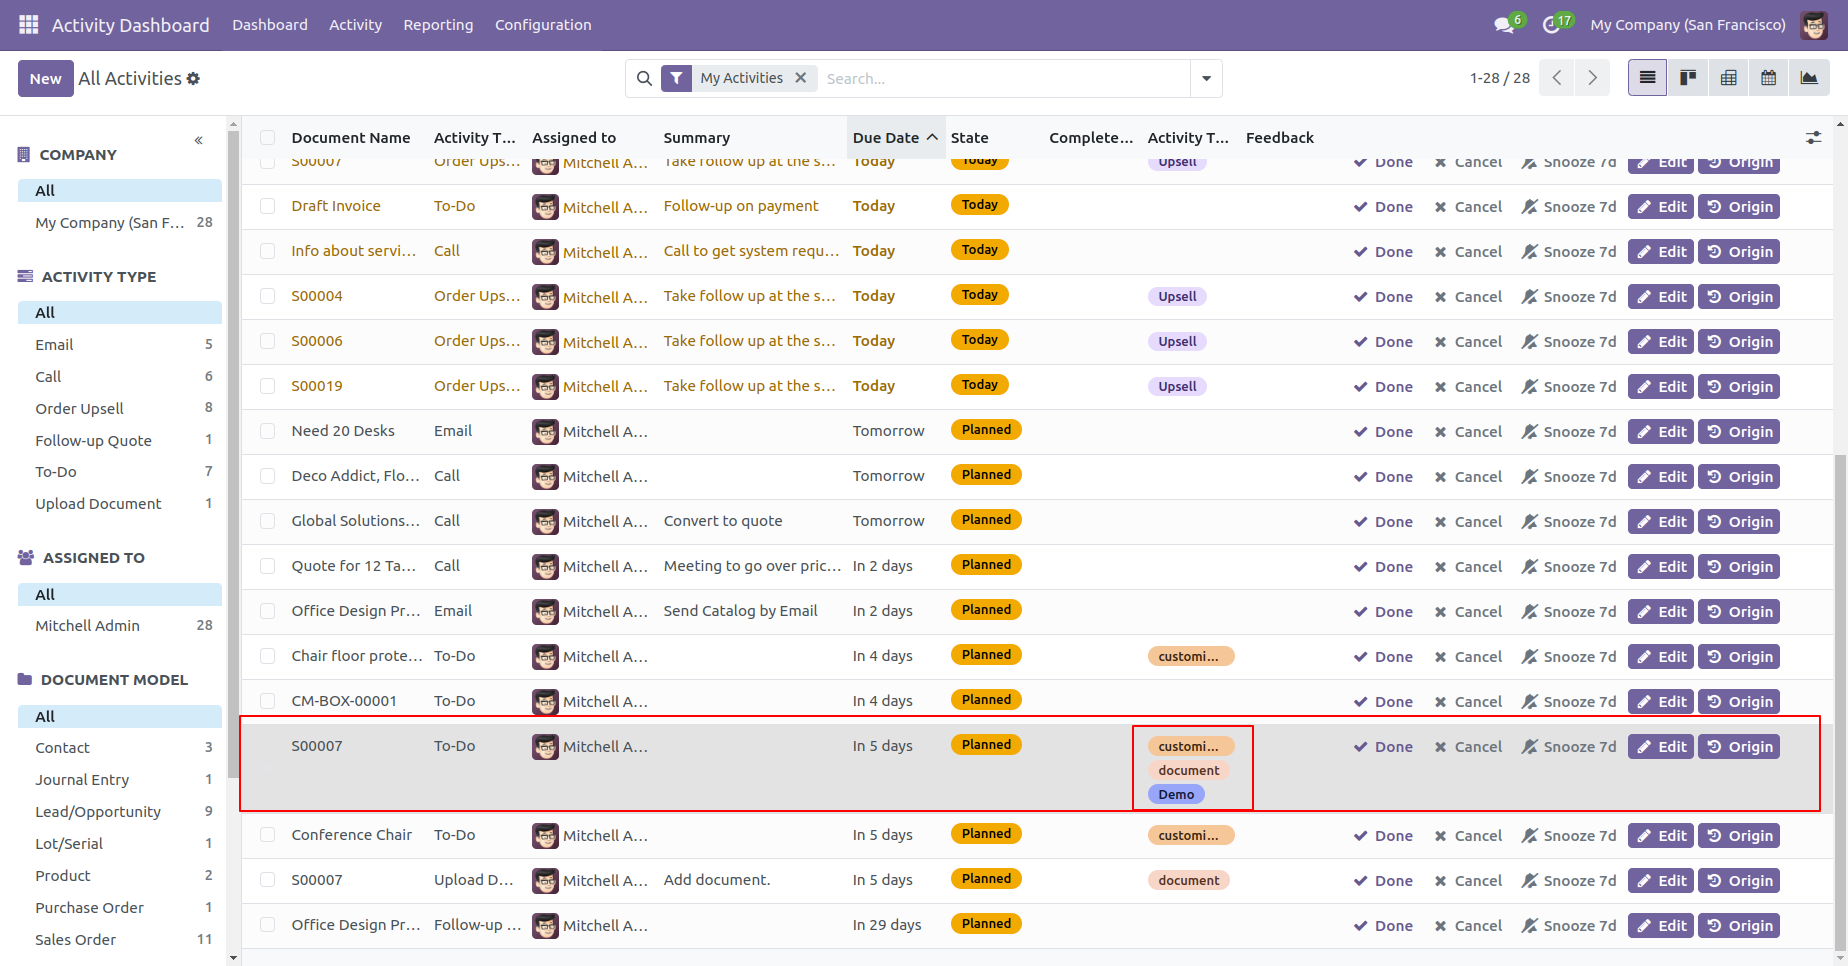Screen dimensions: 1848x966
Task: Remove the My Activities filter
Action: (801, 78)
